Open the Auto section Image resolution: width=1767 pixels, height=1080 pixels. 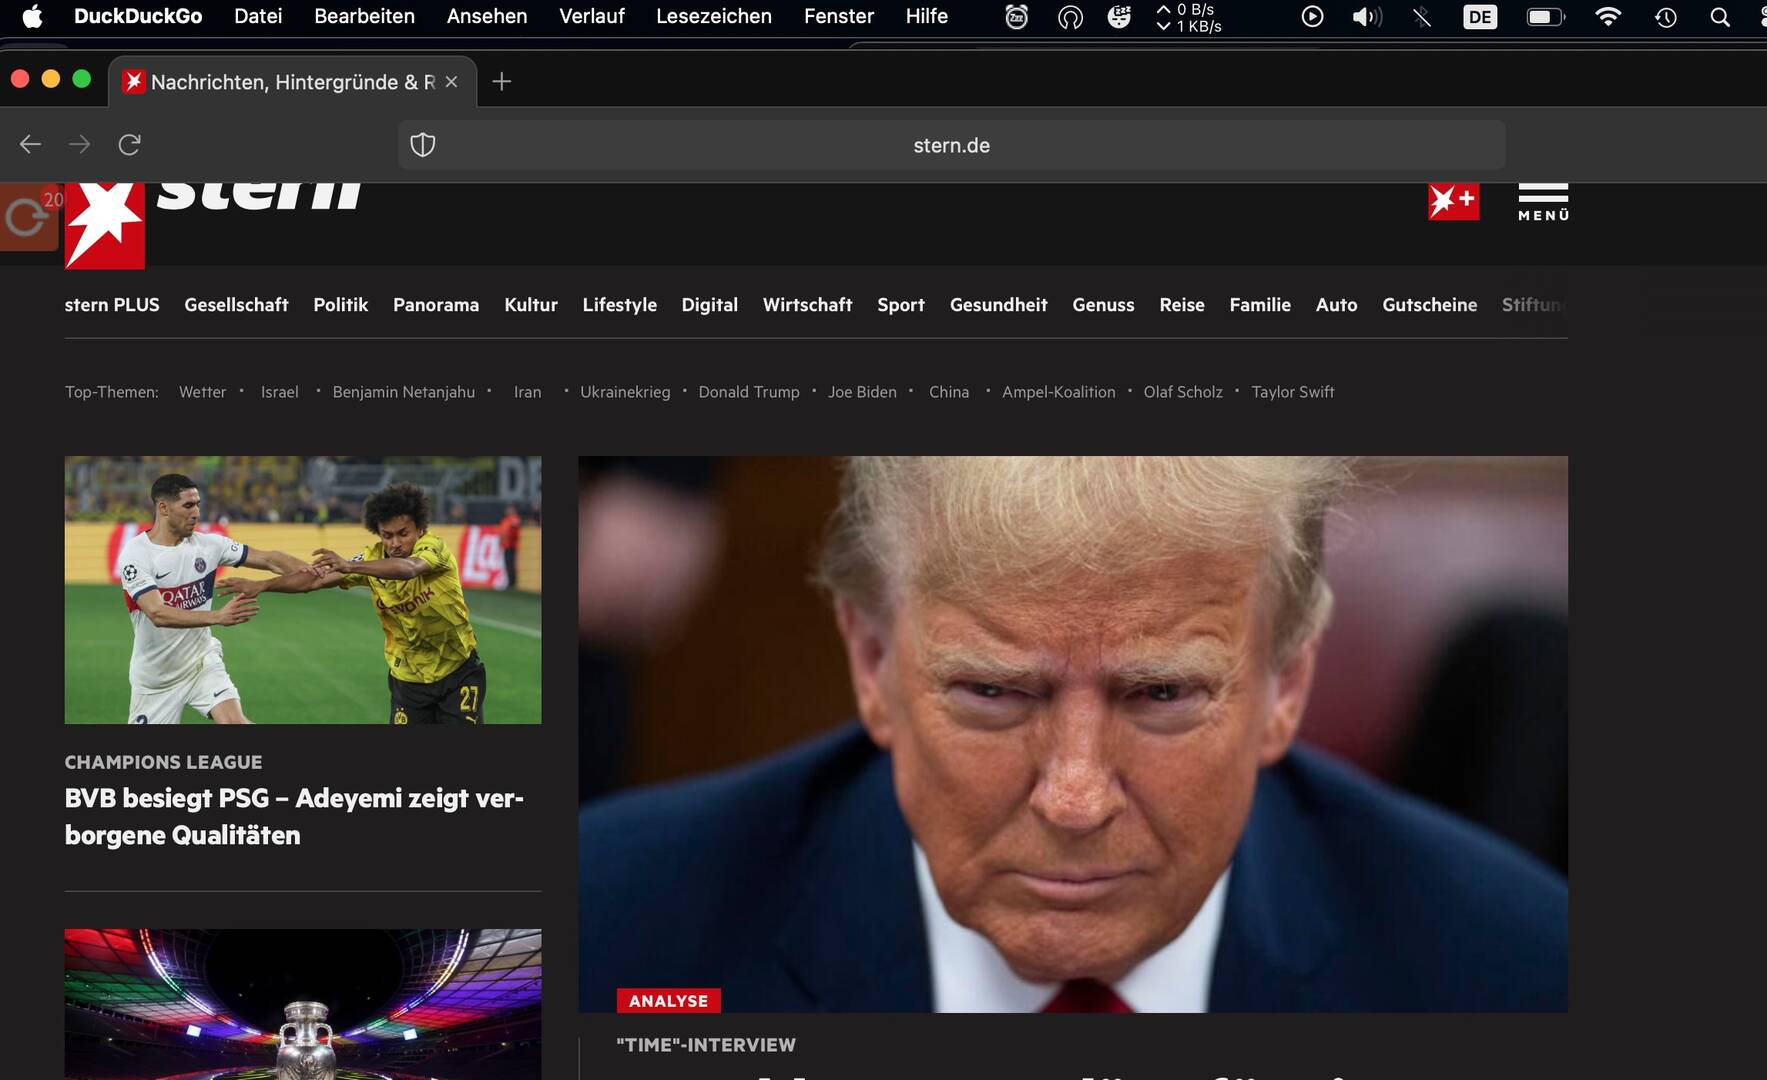coord(1337,305)
